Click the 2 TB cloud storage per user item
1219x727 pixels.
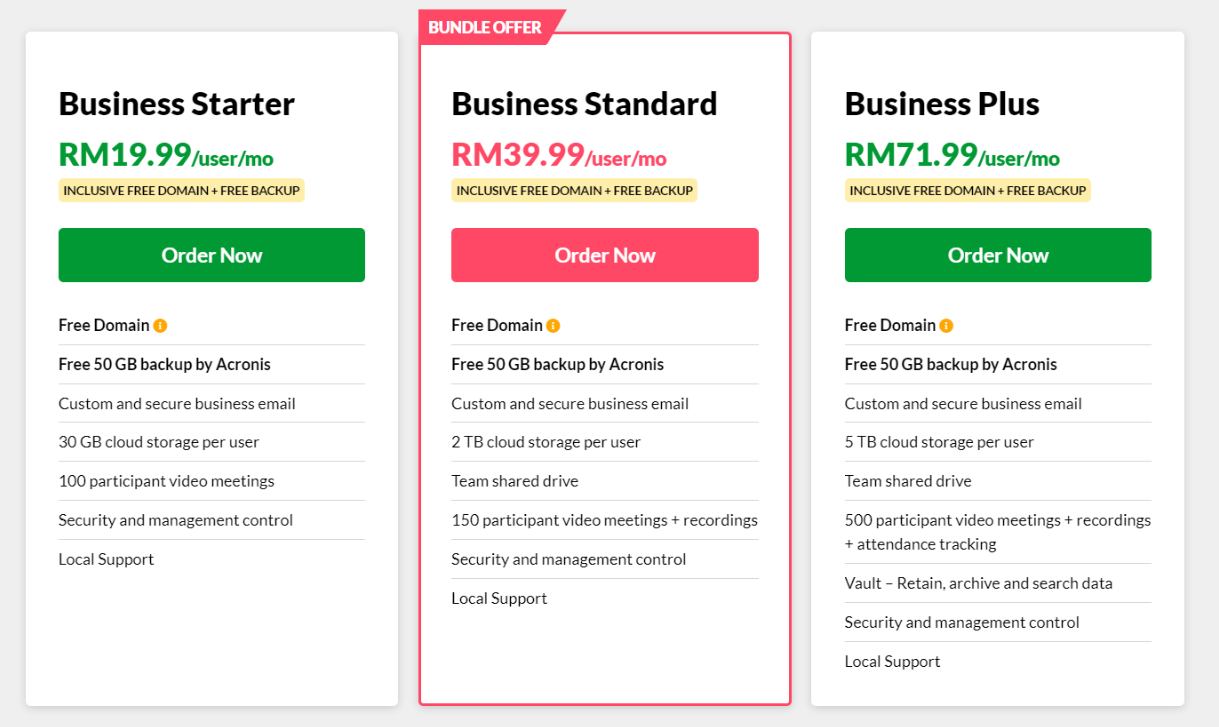546,442
